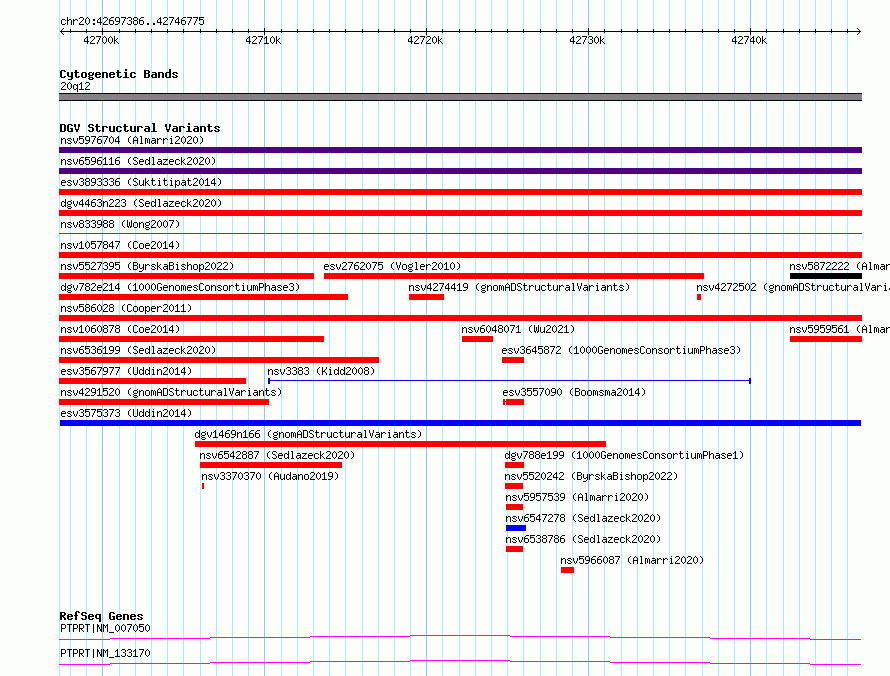Click the 42720k ruler tick label
This screenshot has width=890, height=676.
coord(425,40)
